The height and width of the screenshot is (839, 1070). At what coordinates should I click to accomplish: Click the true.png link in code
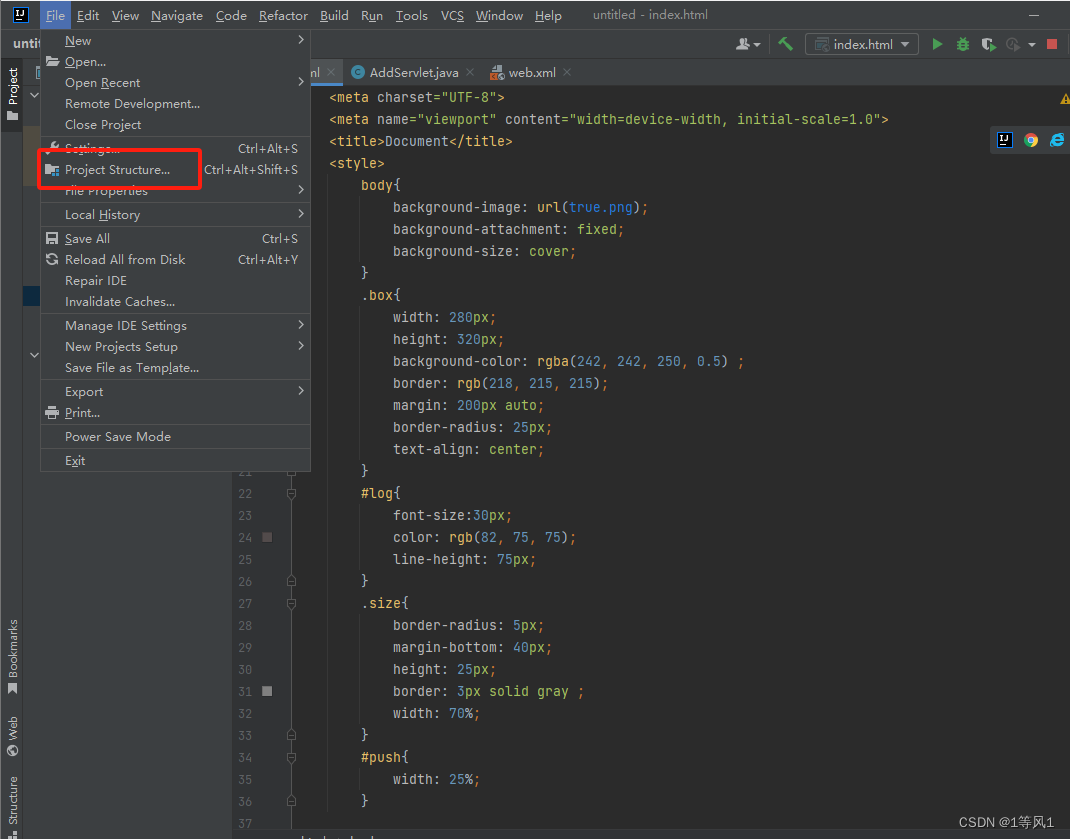(601, 208)
